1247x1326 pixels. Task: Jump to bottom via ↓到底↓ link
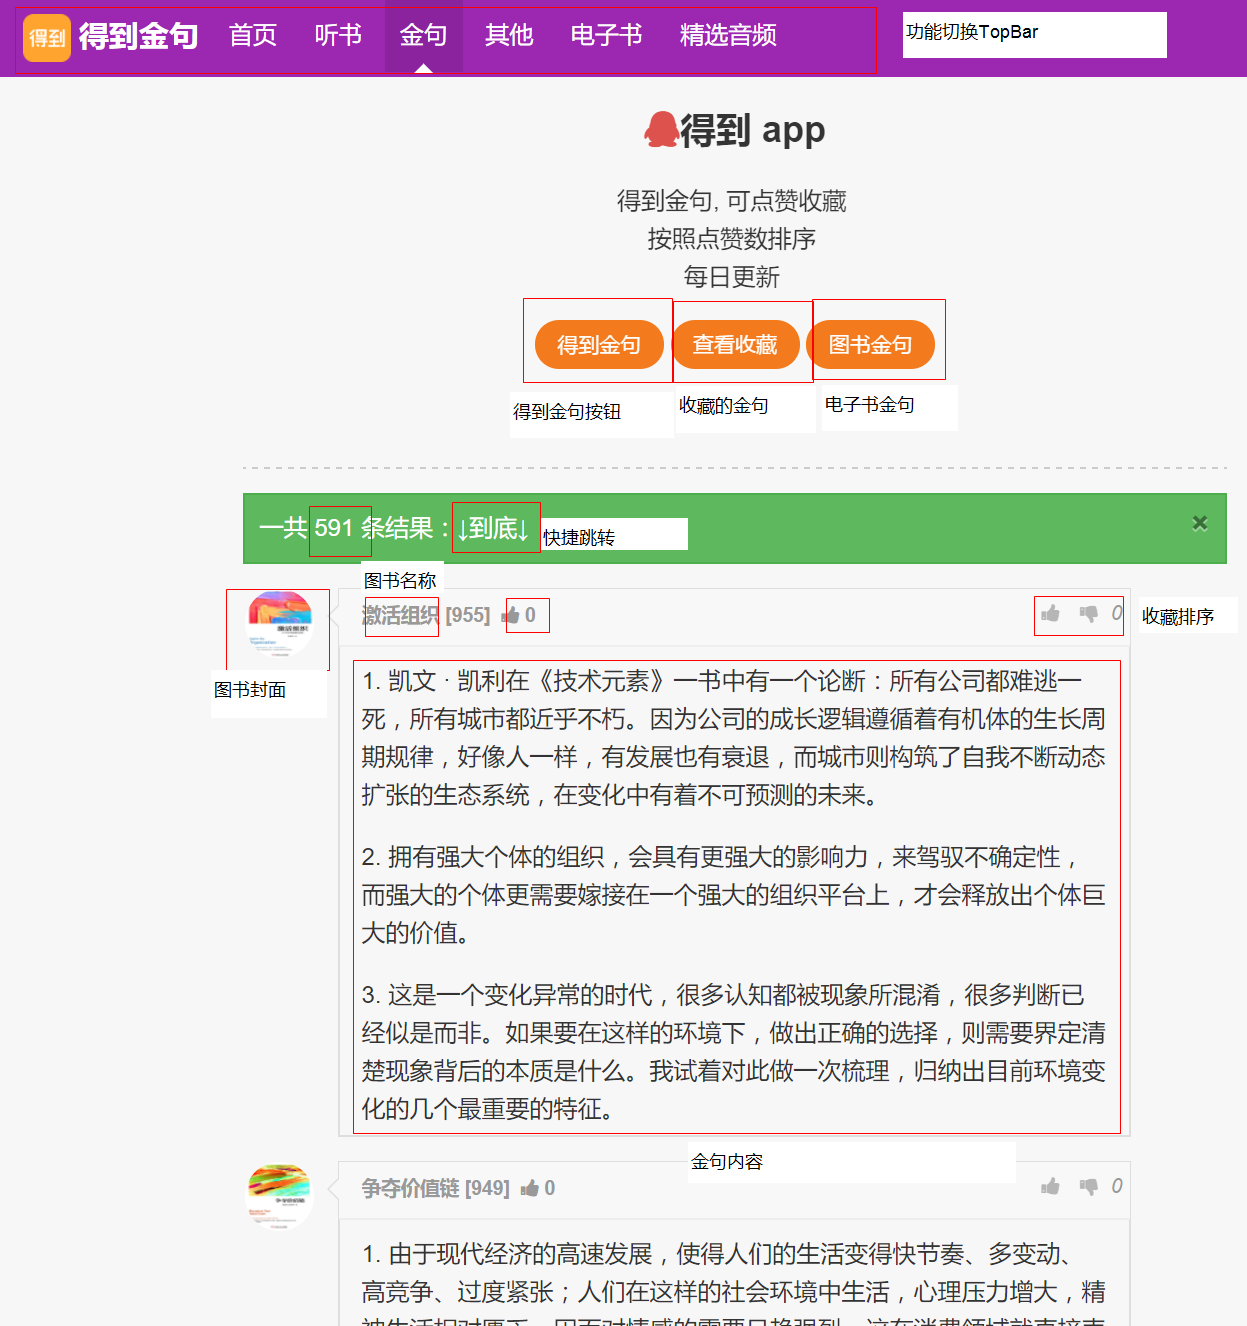[494, 528]
